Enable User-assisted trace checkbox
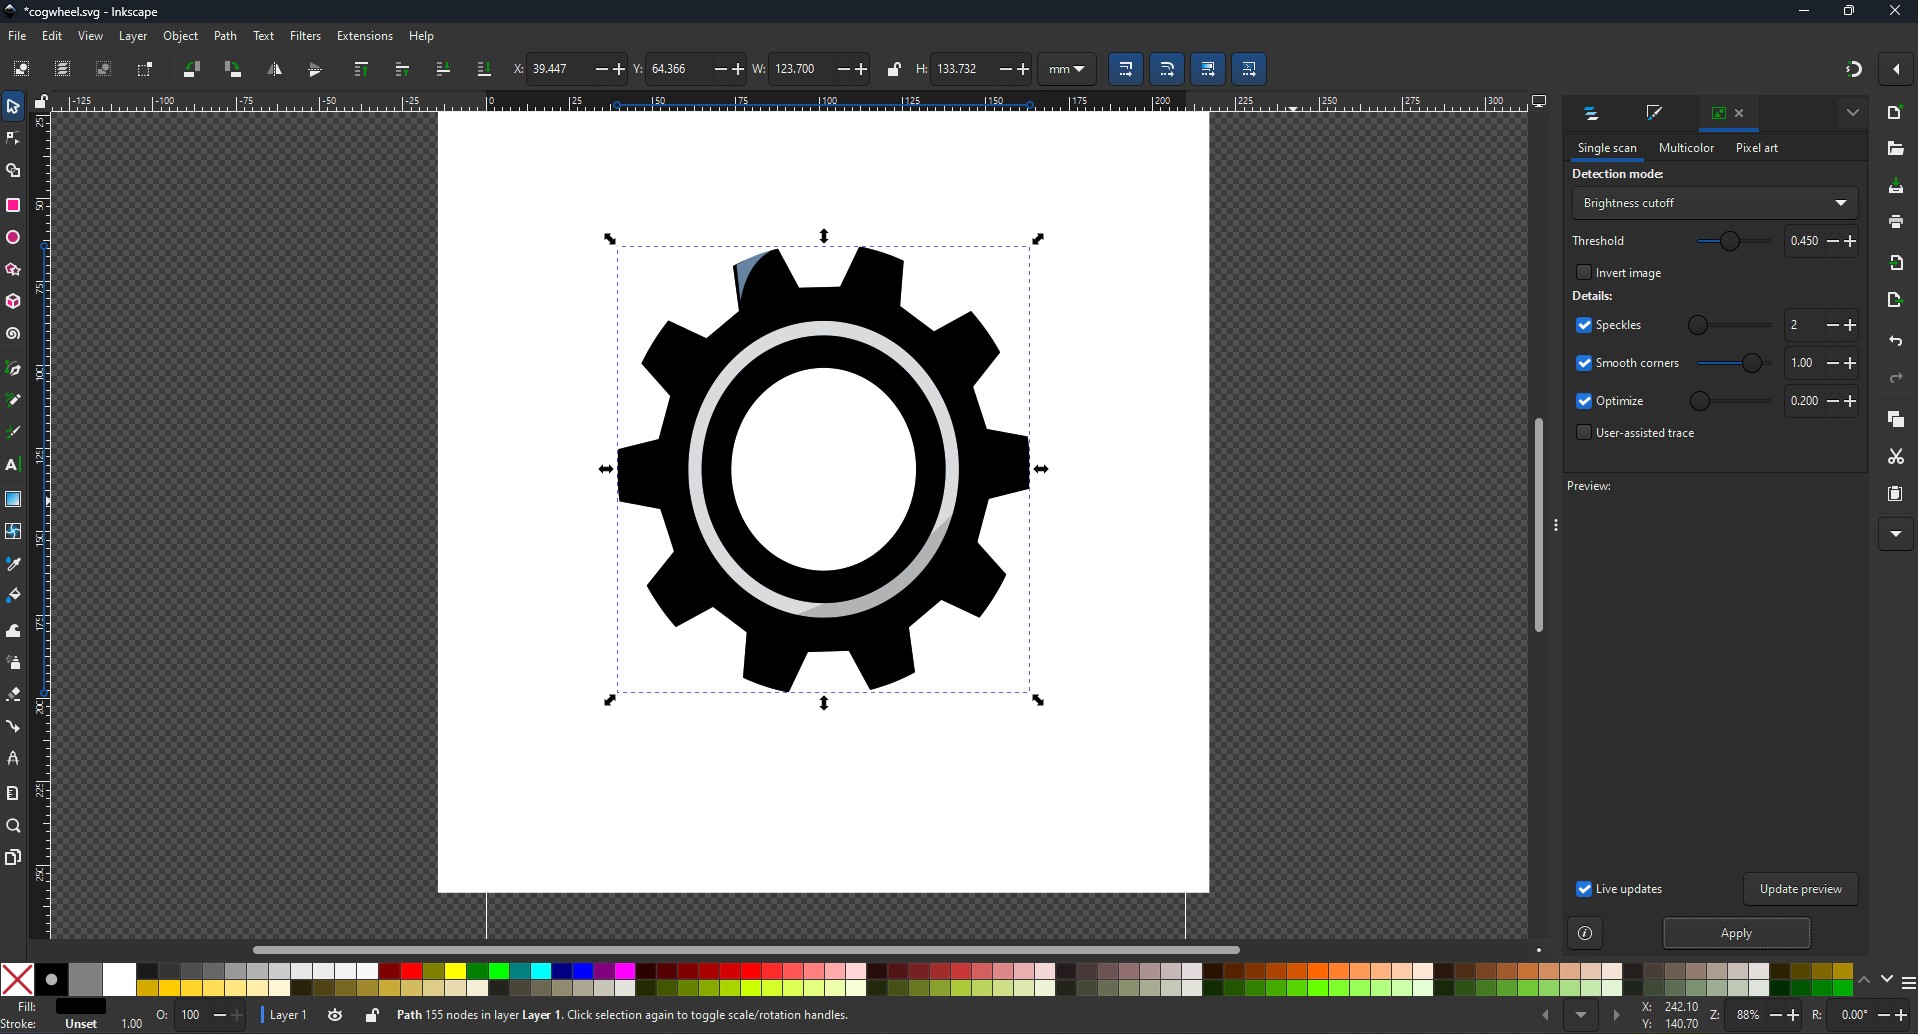Viewport: 1918px width, 1034px height. [1584, 433]
